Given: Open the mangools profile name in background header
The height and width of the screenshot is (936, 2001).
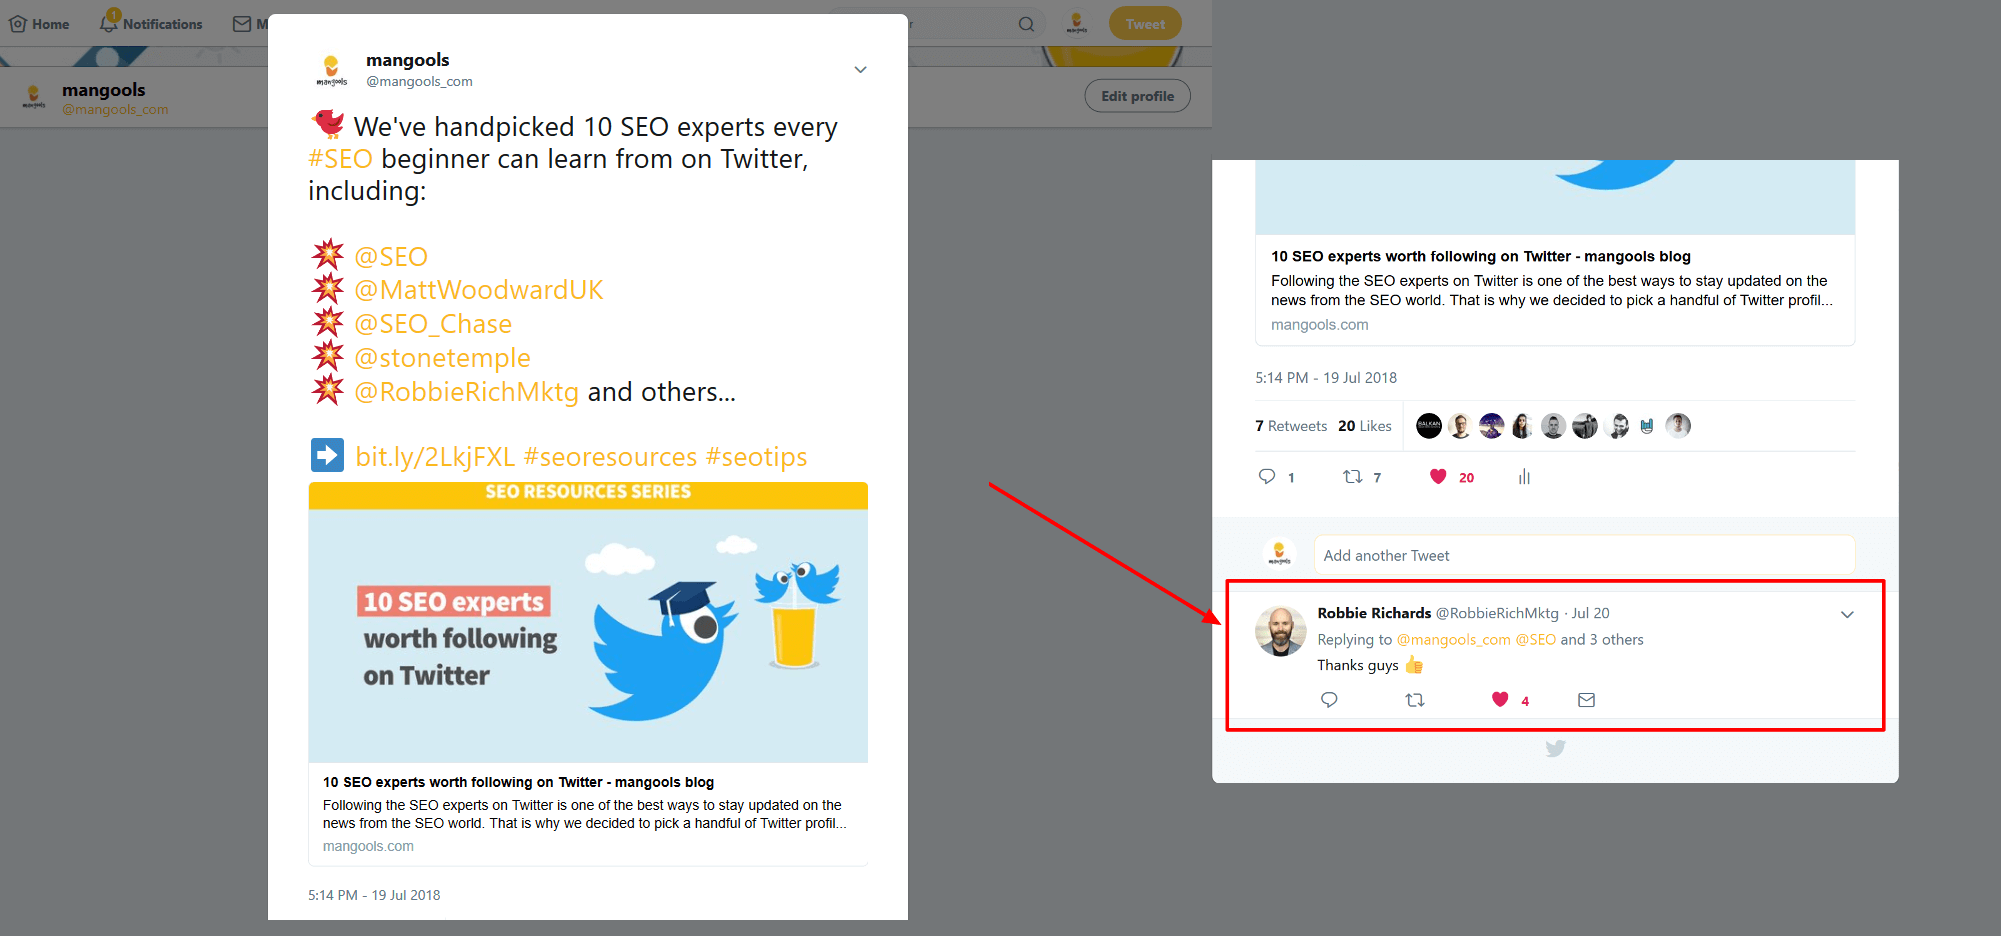Looking at the screenshot, I should (x=103, y=90).
